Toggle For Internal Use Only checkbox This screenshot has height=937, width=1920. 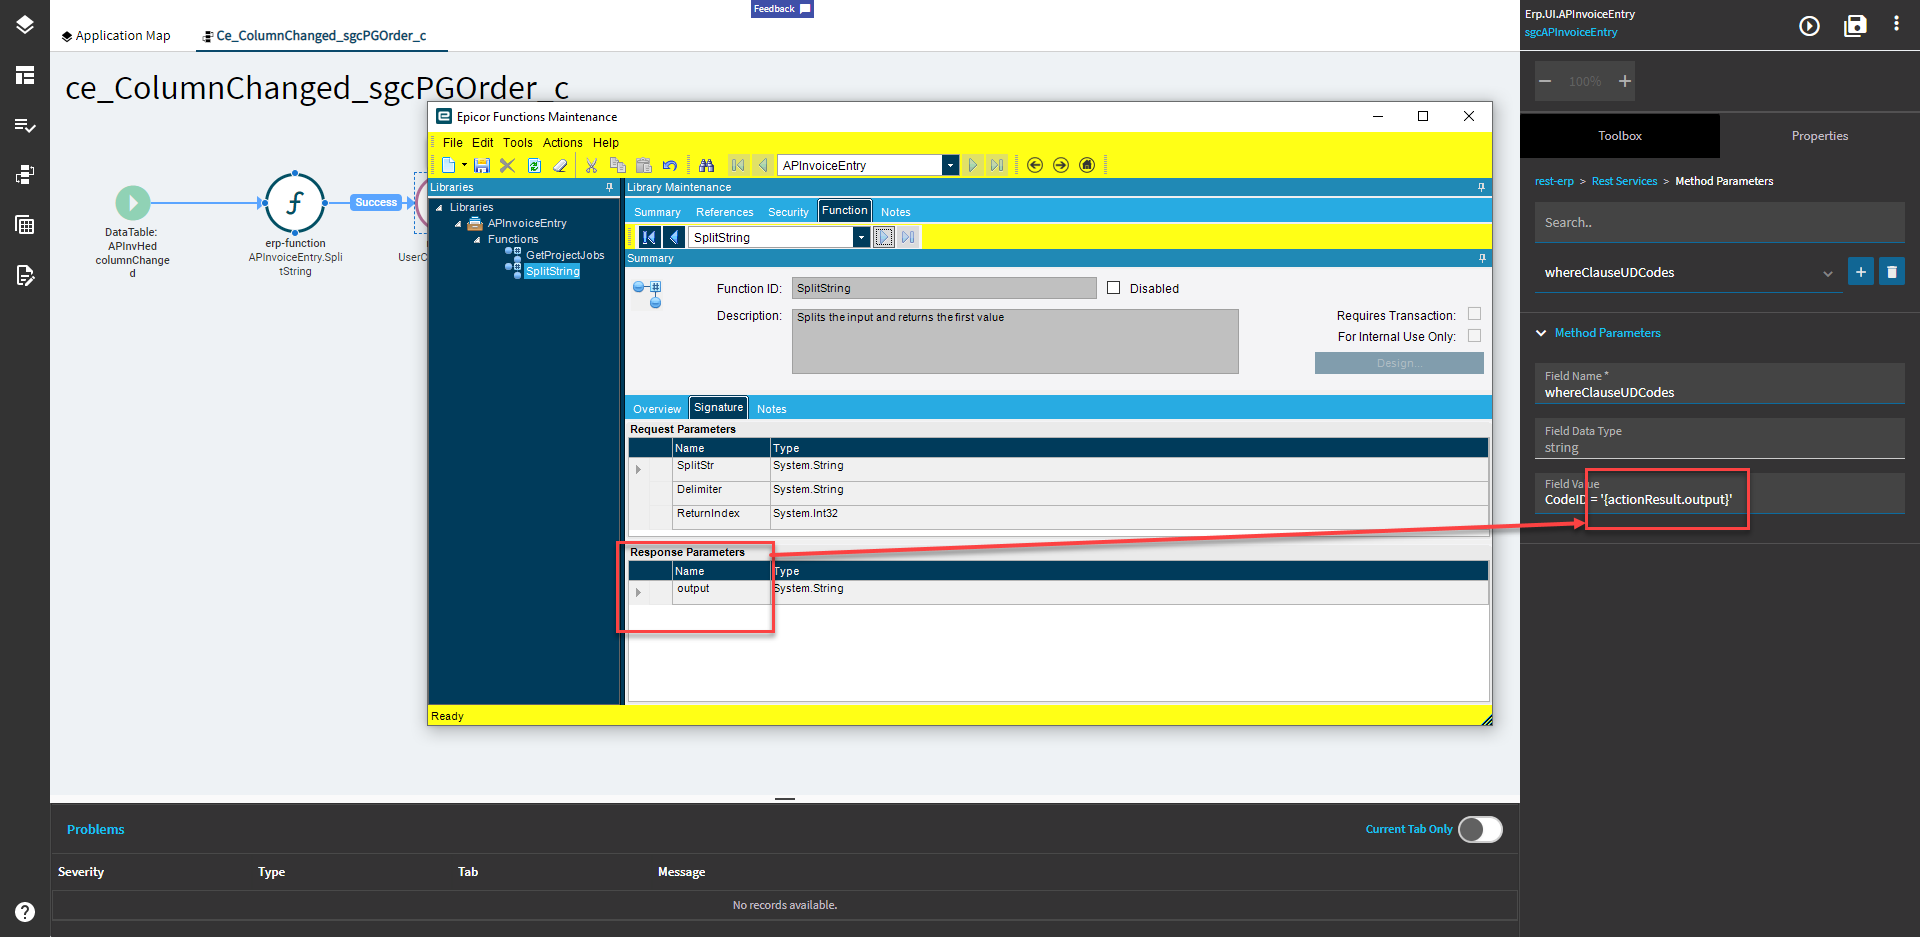(1474, 336)
